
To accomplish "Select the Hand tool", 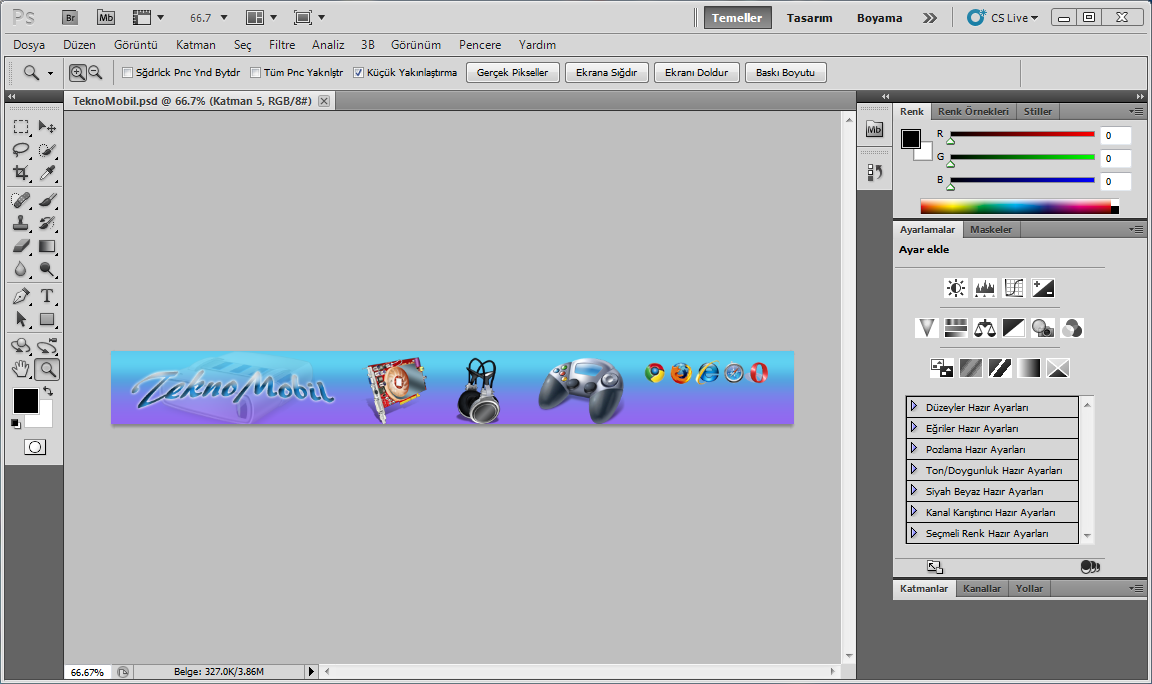I will (21, 370).
